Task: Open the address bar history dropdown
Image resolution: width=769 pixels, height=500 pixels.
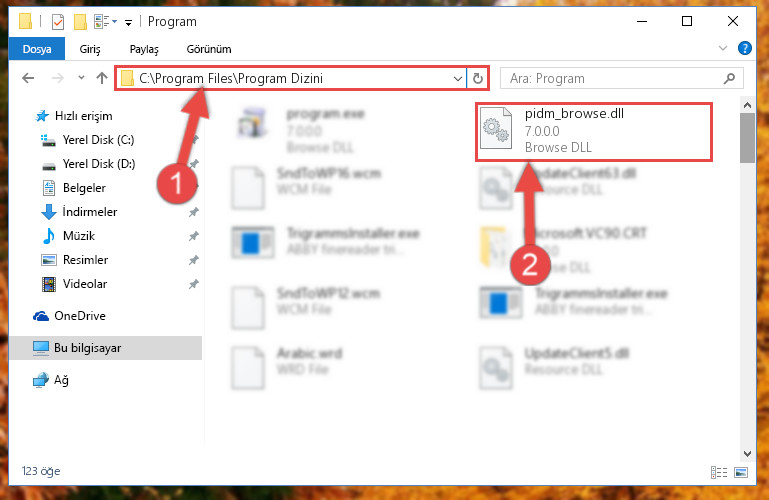Action: click(458, 78)
